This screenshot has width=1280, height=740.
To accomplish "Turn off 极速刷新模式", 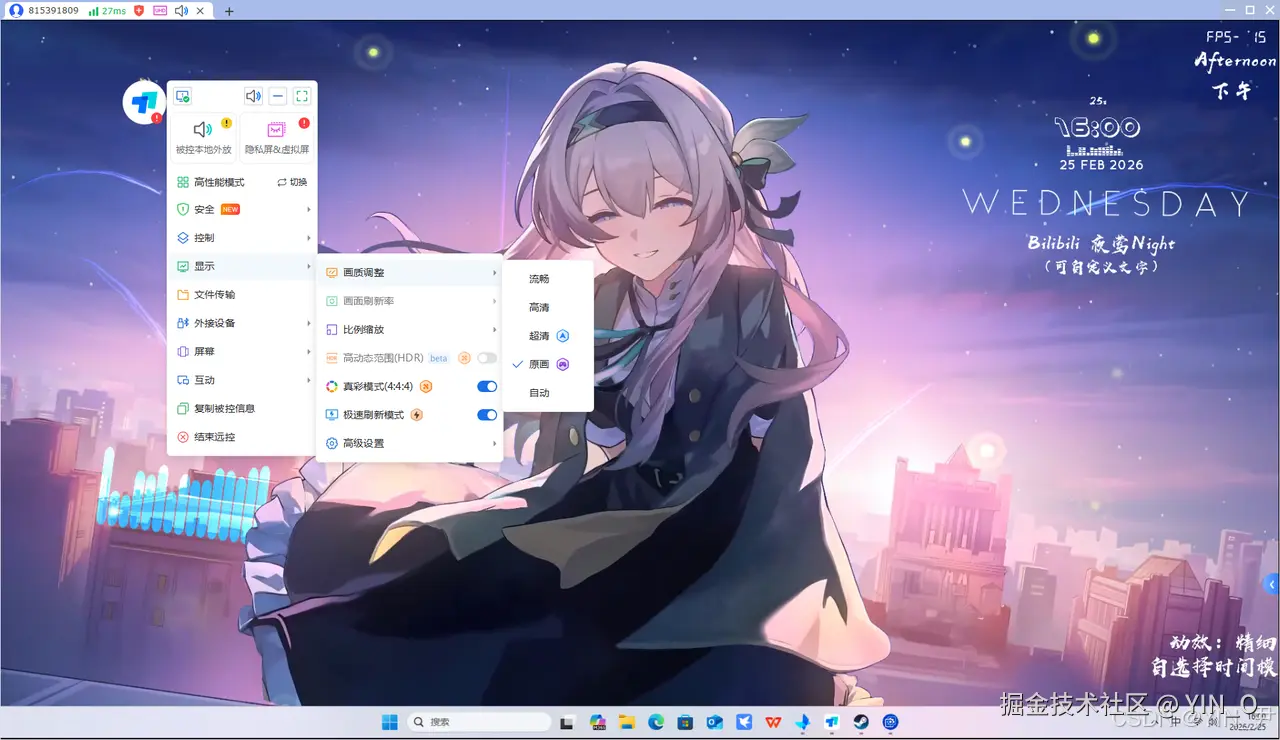I will (x=486, y=414).
